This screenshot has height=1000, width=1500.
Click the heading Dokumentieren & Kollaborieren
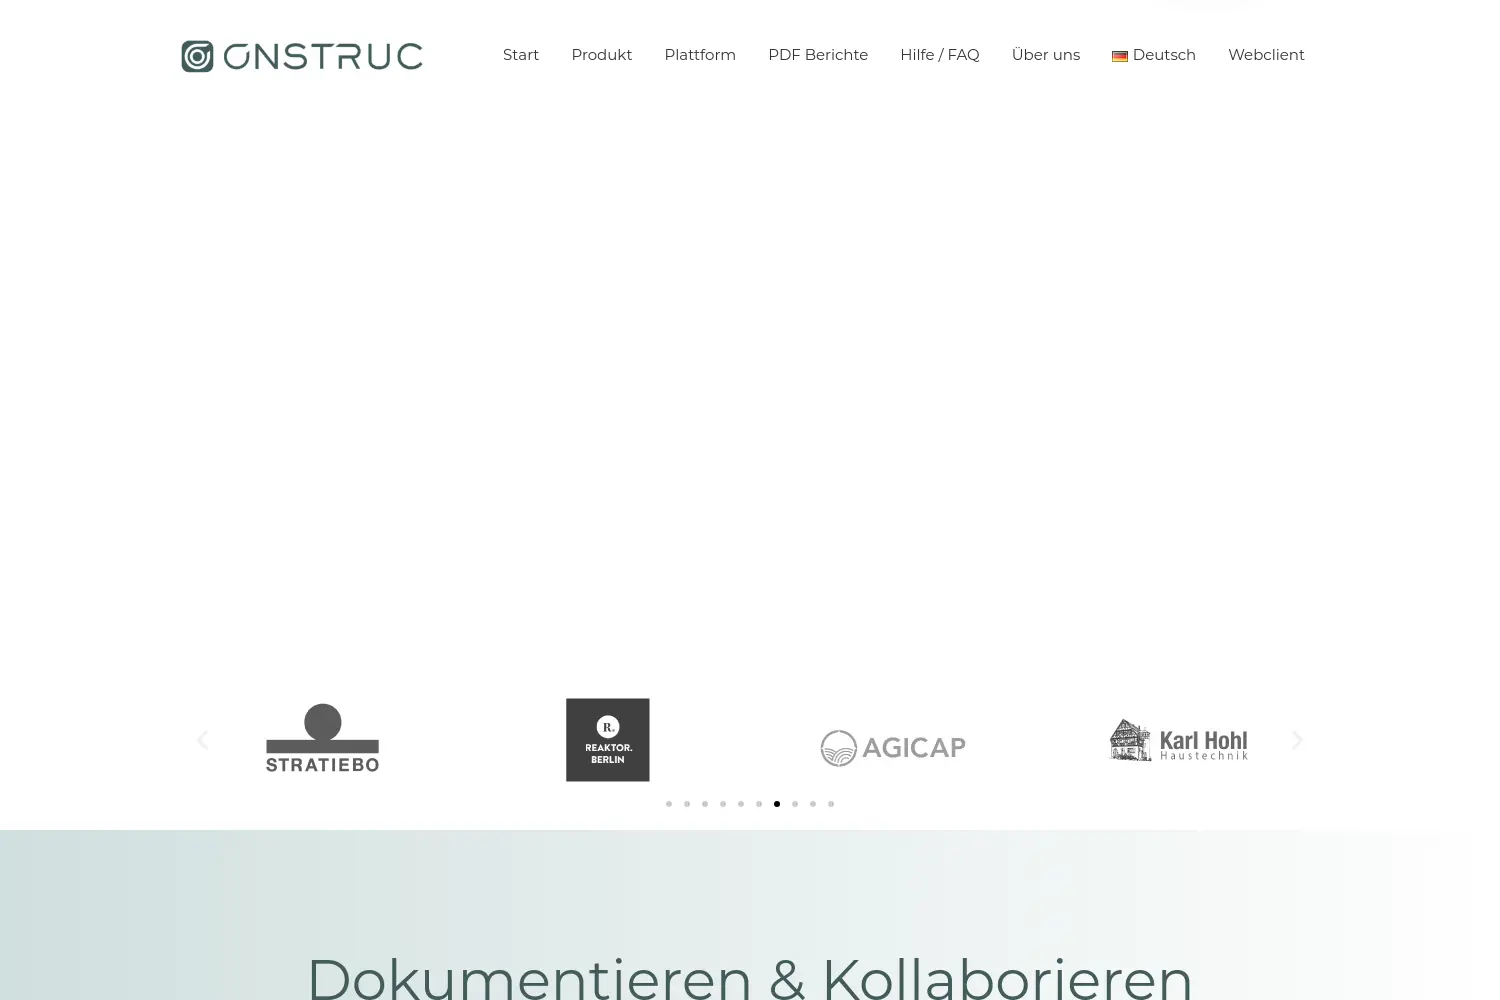click(x=749, y=977)
